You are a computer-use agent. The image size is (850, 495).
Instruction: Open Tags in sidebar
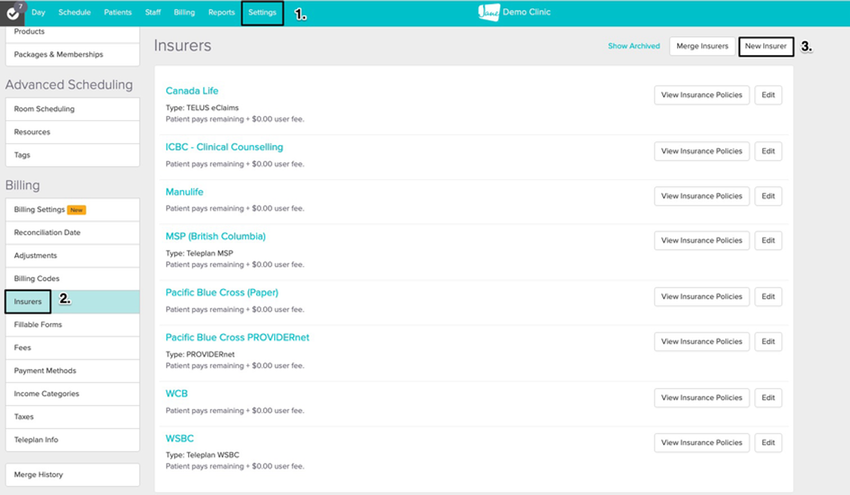click(73, 155)
